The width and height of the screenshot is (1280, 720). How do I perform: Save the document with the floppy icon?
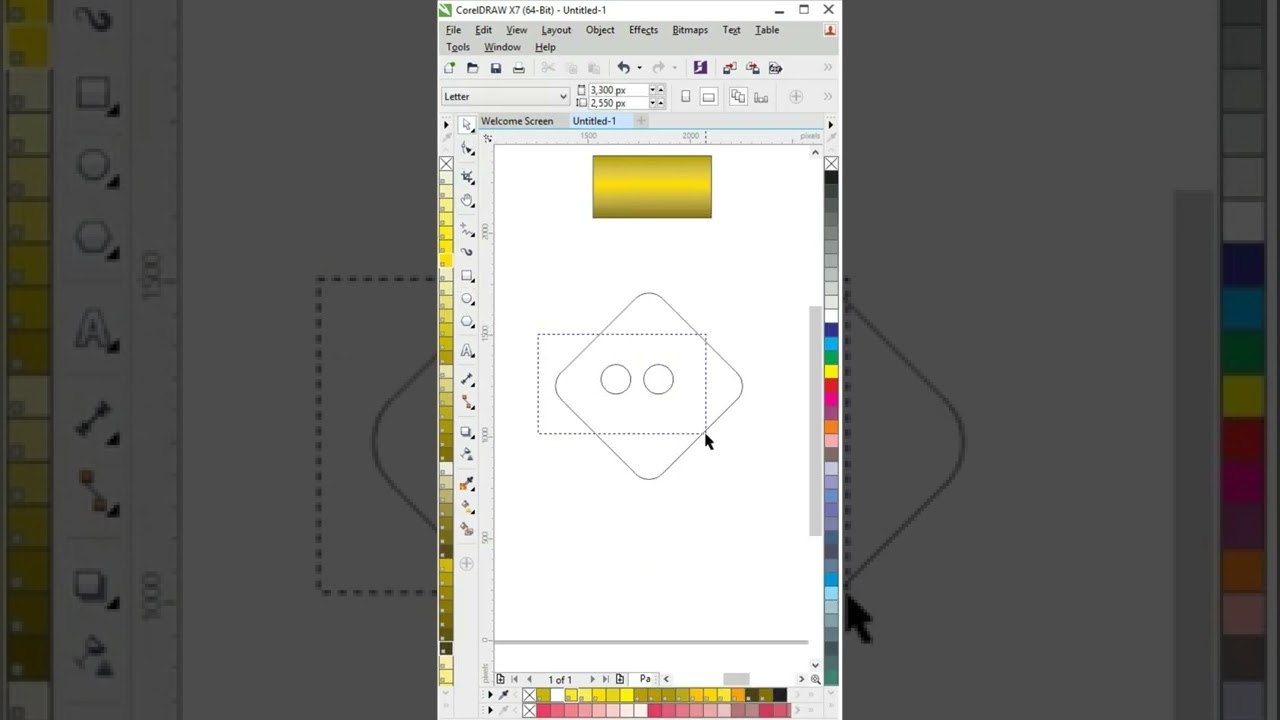click(495, 68)
